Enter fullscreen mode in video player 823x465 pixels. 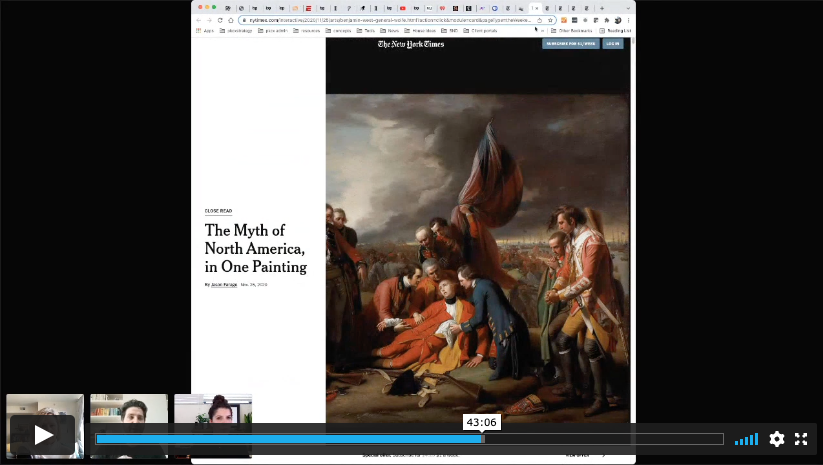click(x=801, y=439)
